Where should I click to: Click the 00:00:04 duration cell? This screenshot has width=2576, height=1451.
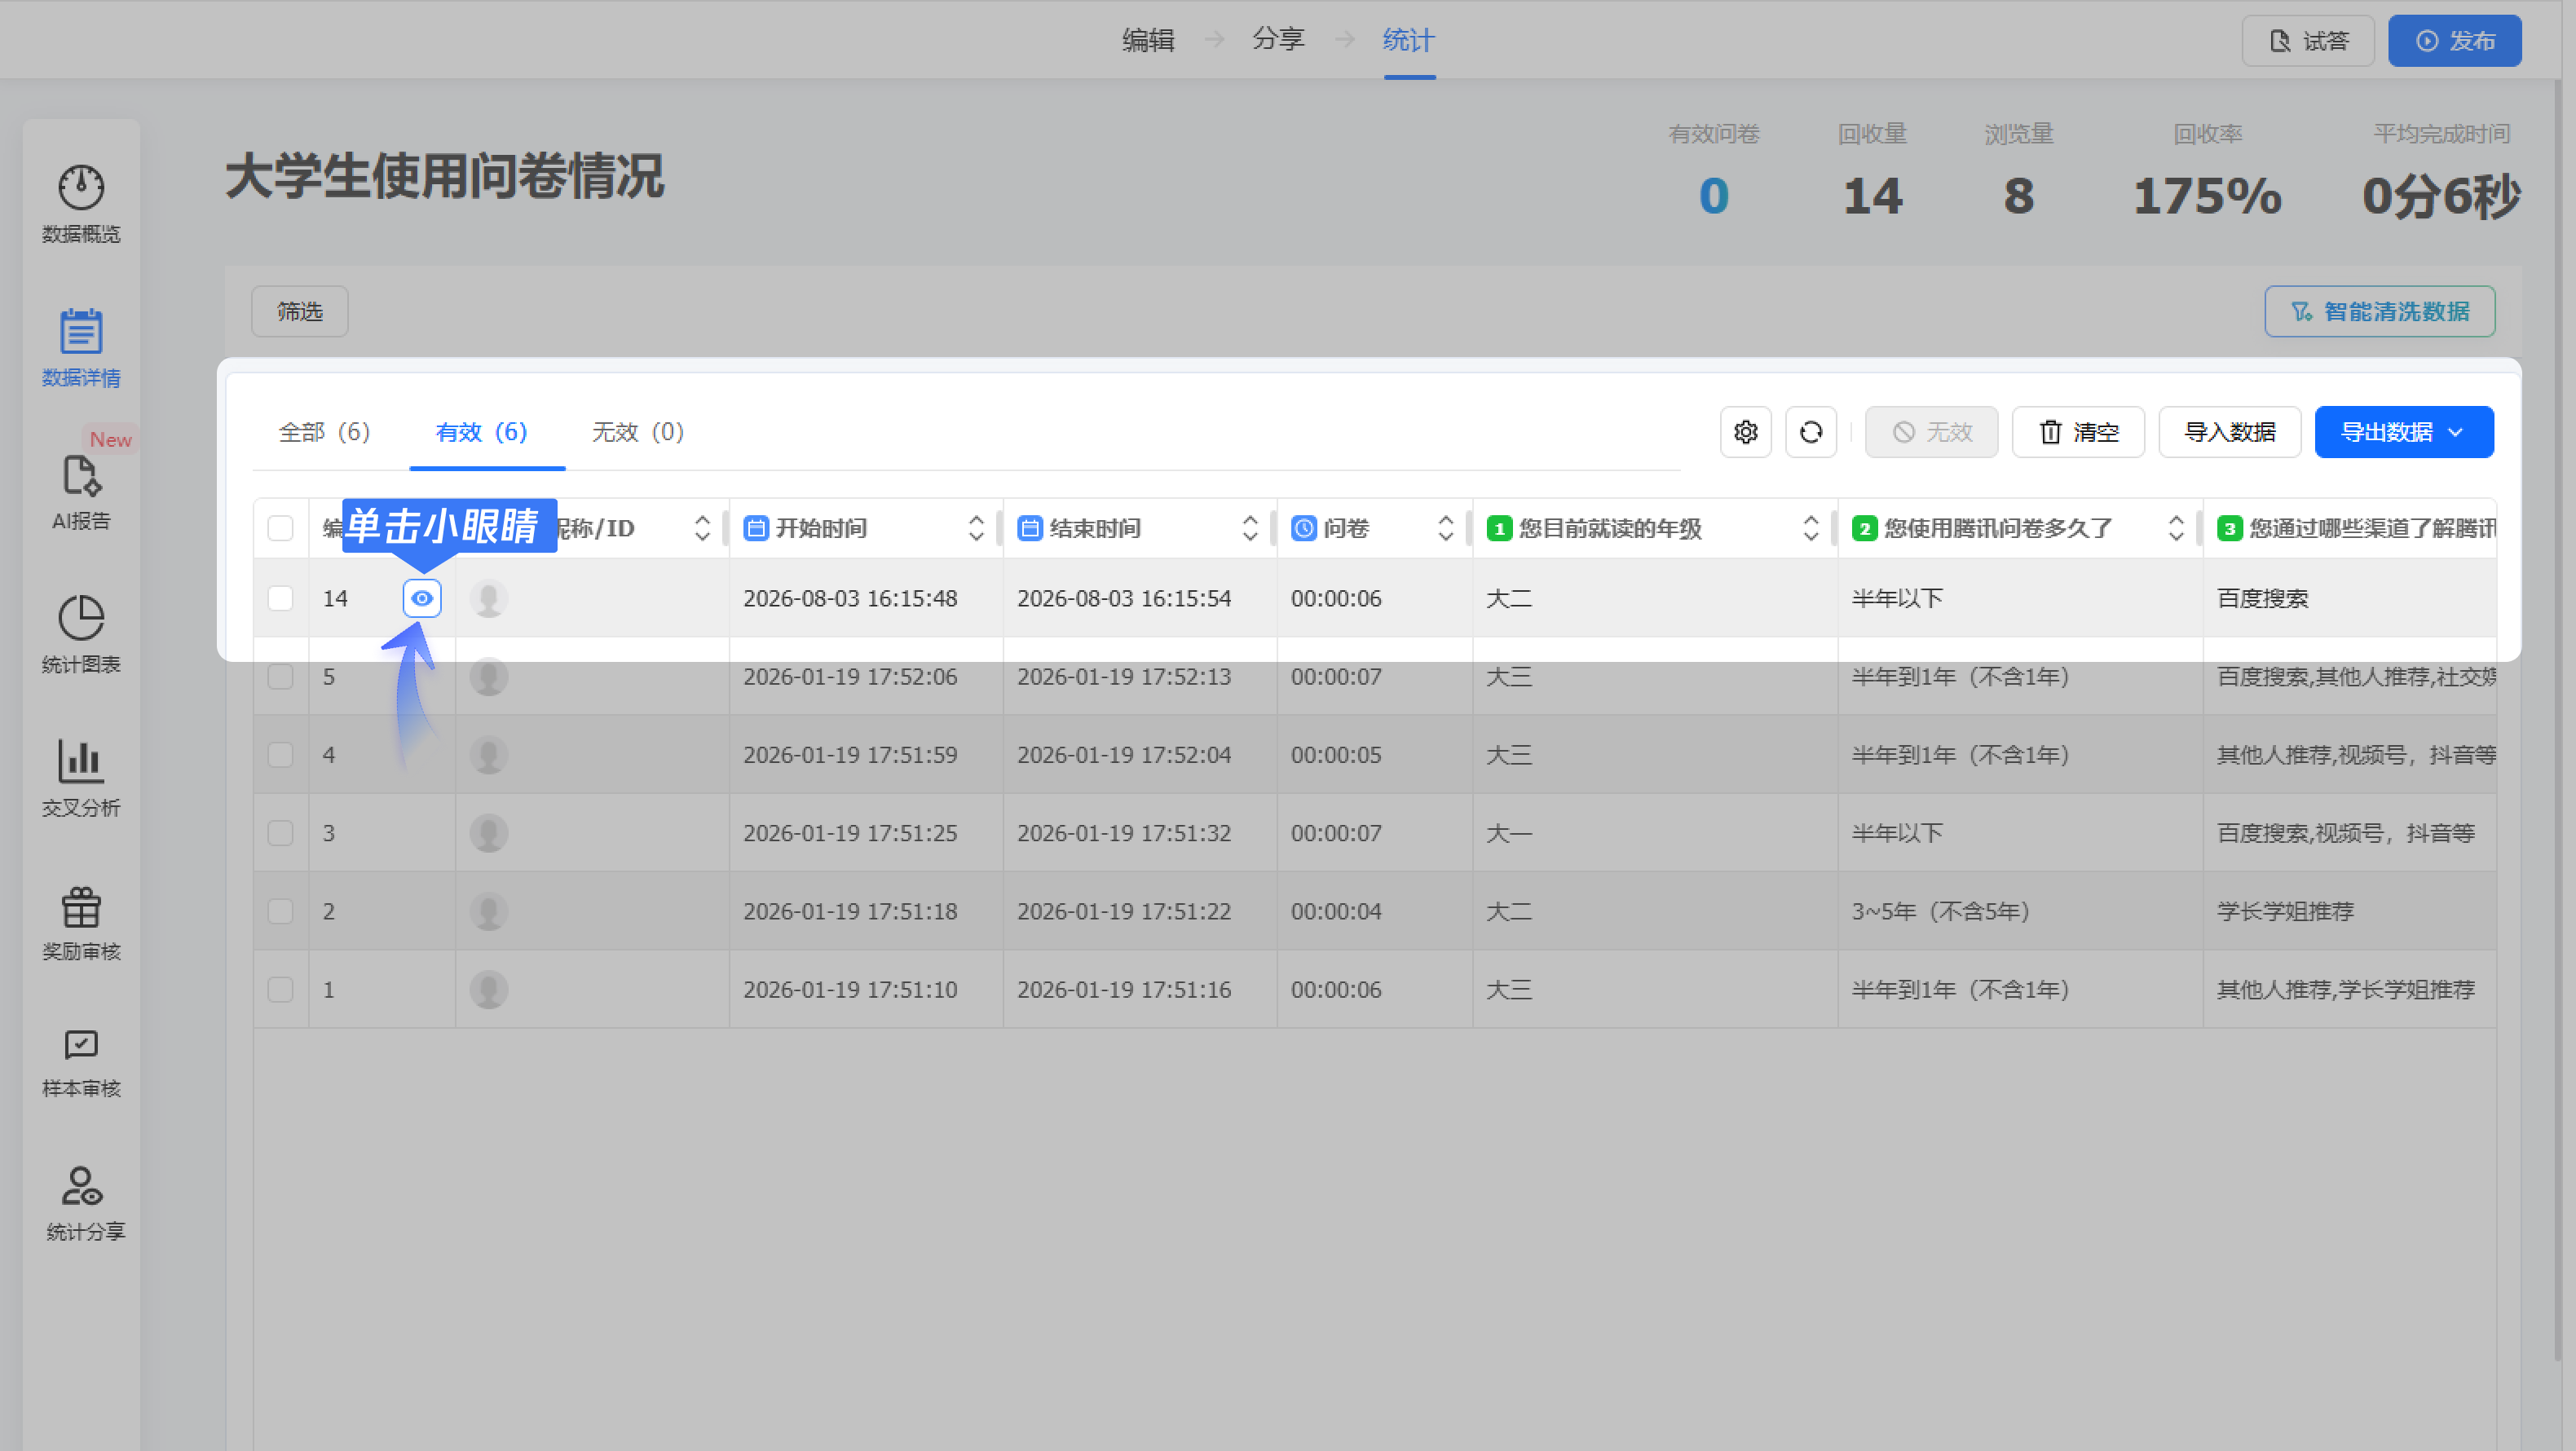(x=1336, y=911)
